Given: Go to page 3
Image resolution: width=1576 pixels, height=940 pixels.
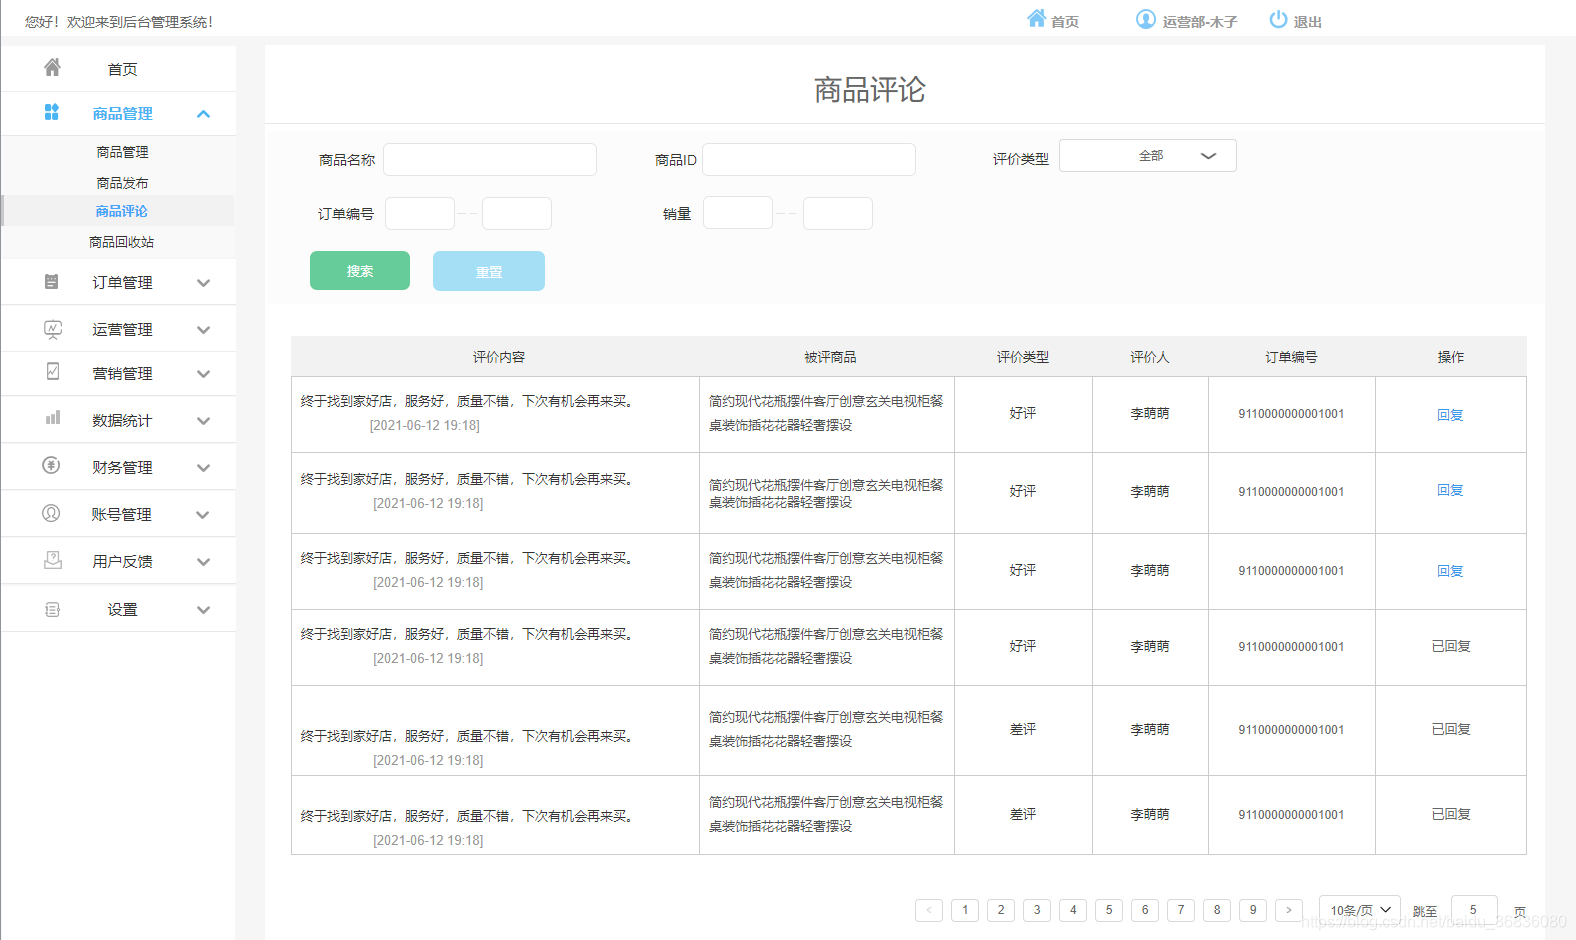Looking at the screenshot, I should tap(1037, 910).
